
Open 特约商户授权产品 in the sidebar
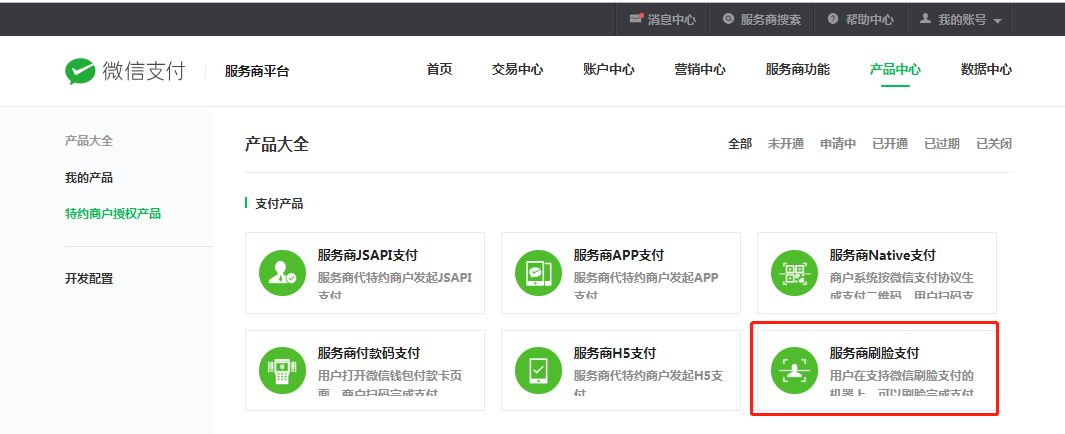tap(113, 214)
